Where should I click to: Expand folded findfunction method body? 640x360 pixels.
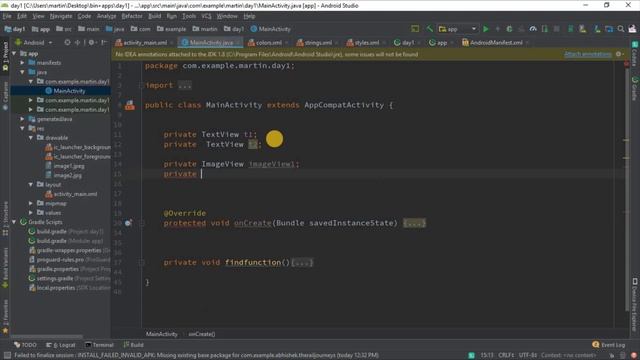click(x=302, y=263)
